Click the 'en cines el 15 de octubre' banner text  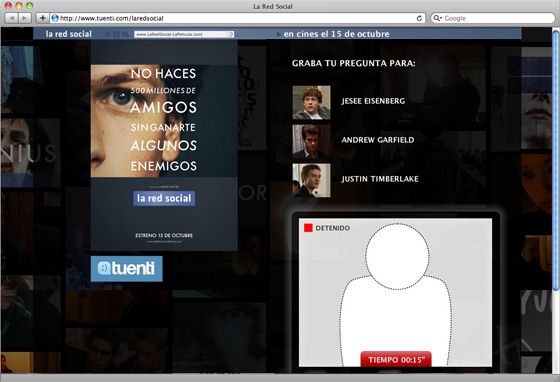click(x=336, y=34)
